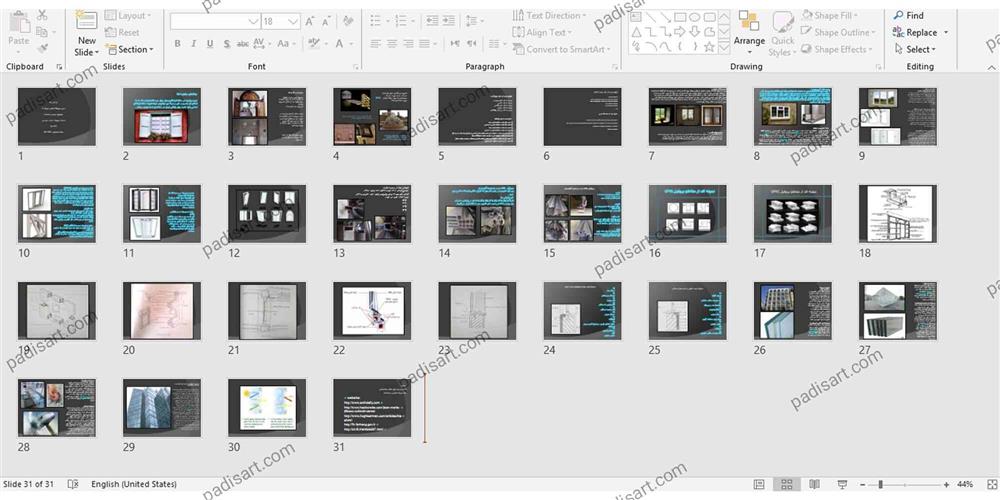
Task: Open Font dialog launcher
Action: pos(353,67)
